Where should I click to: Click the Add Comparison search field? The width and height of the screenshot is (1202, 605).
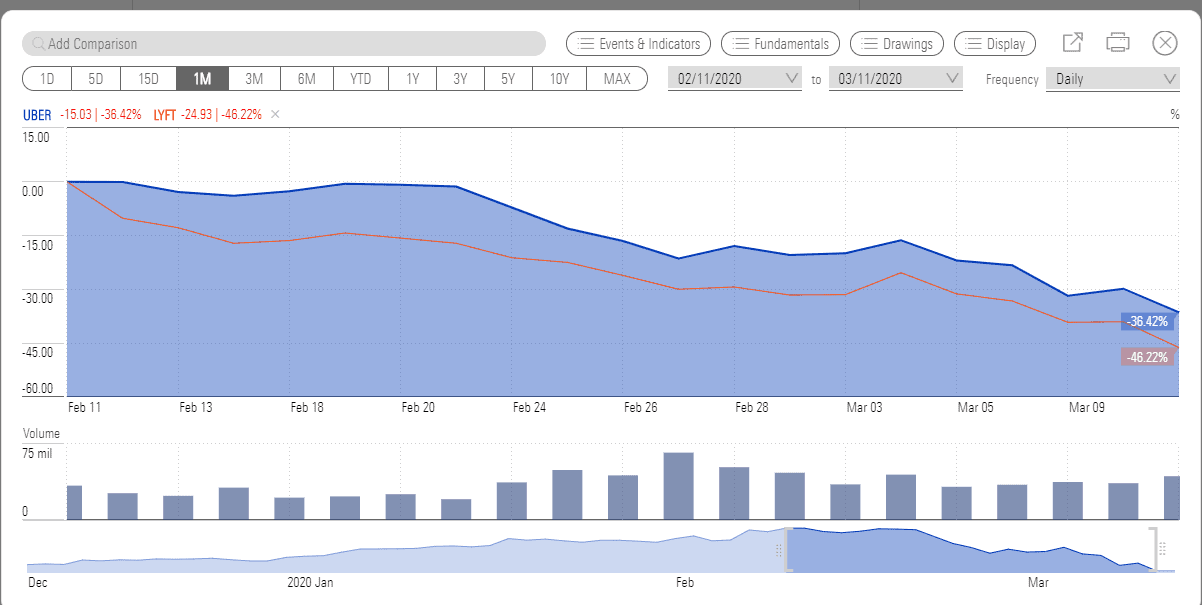pos(284,44)
